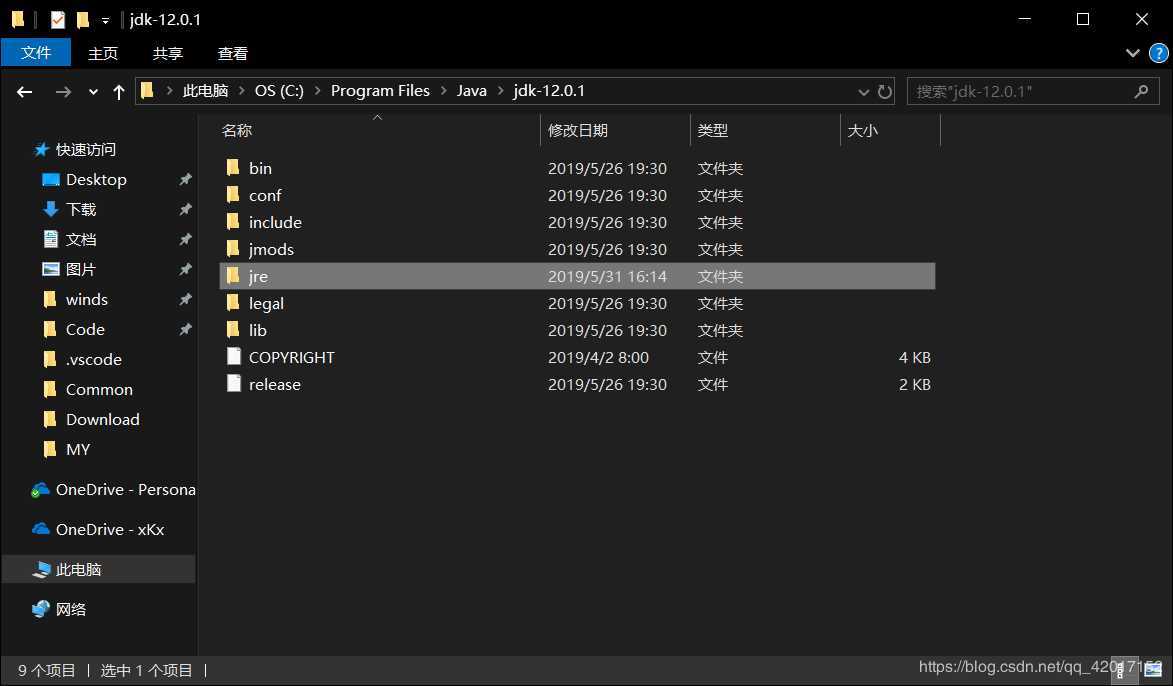Expand the address bar history dropdown

coord(864,91)
